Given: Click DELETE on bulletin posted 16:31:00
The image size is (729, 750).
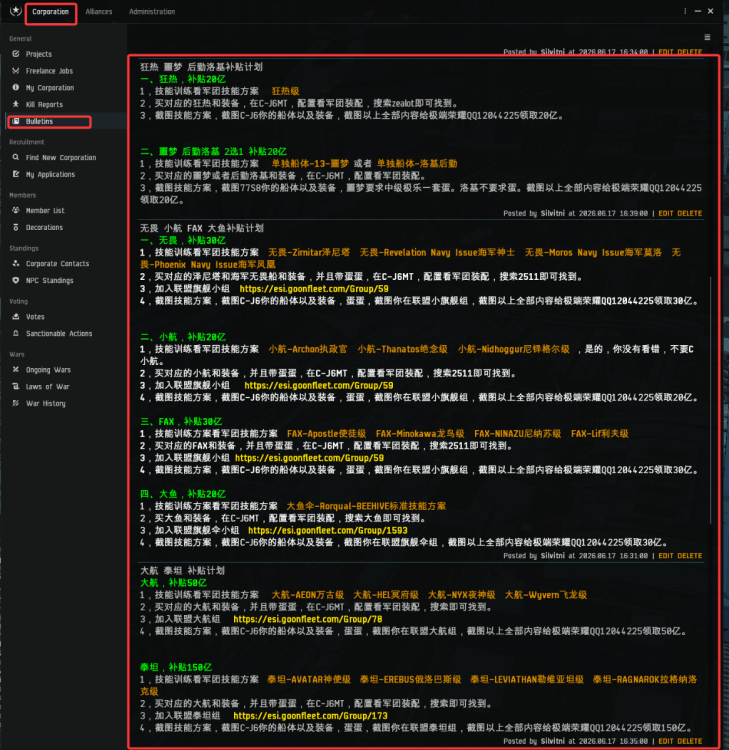Looking at the screenshot, I should (690, 556).
